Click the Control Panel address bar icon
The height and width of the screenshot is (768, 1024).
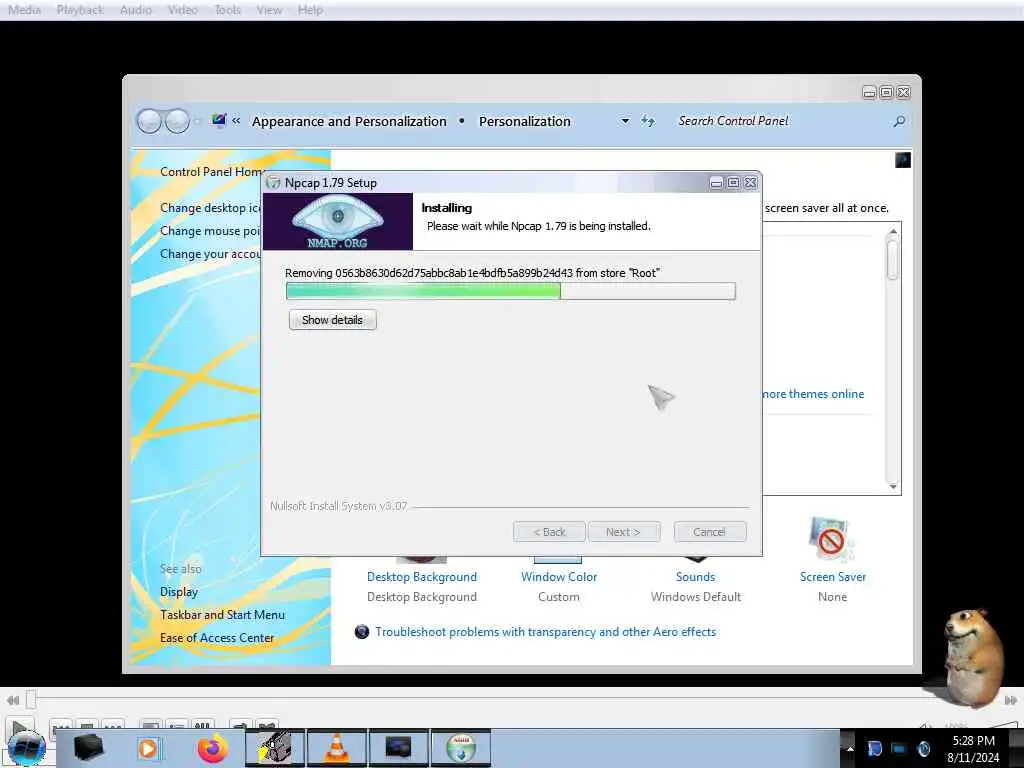coord(219,120)
